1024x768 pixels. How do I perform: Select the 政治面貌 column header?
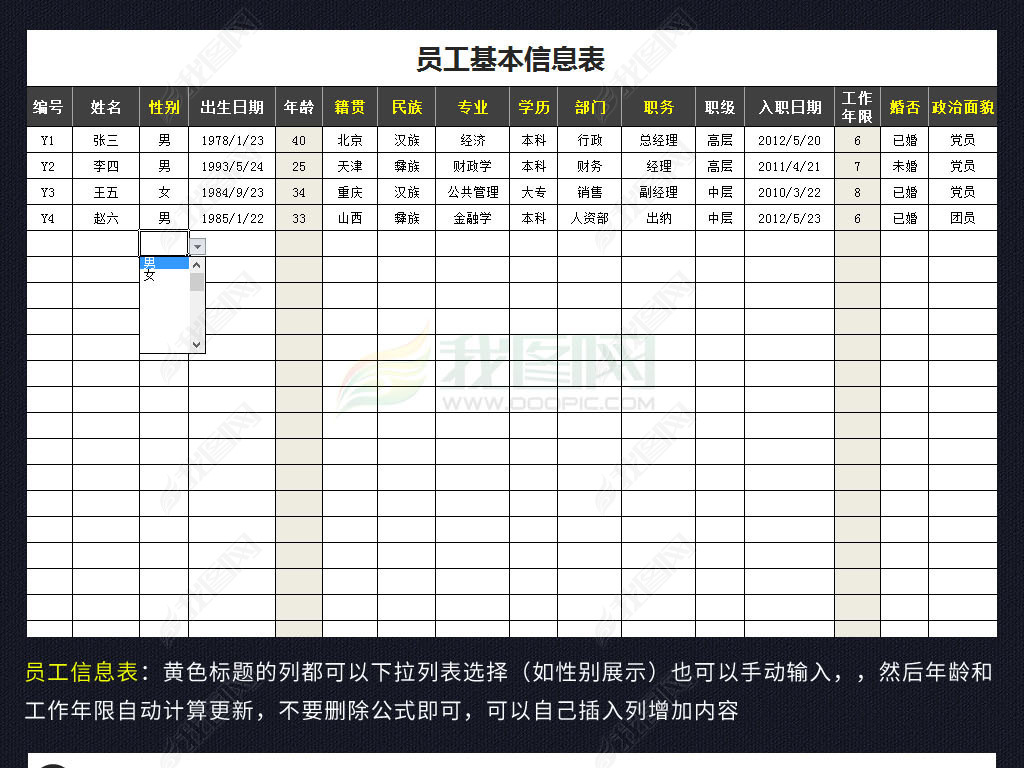point(962,107)
